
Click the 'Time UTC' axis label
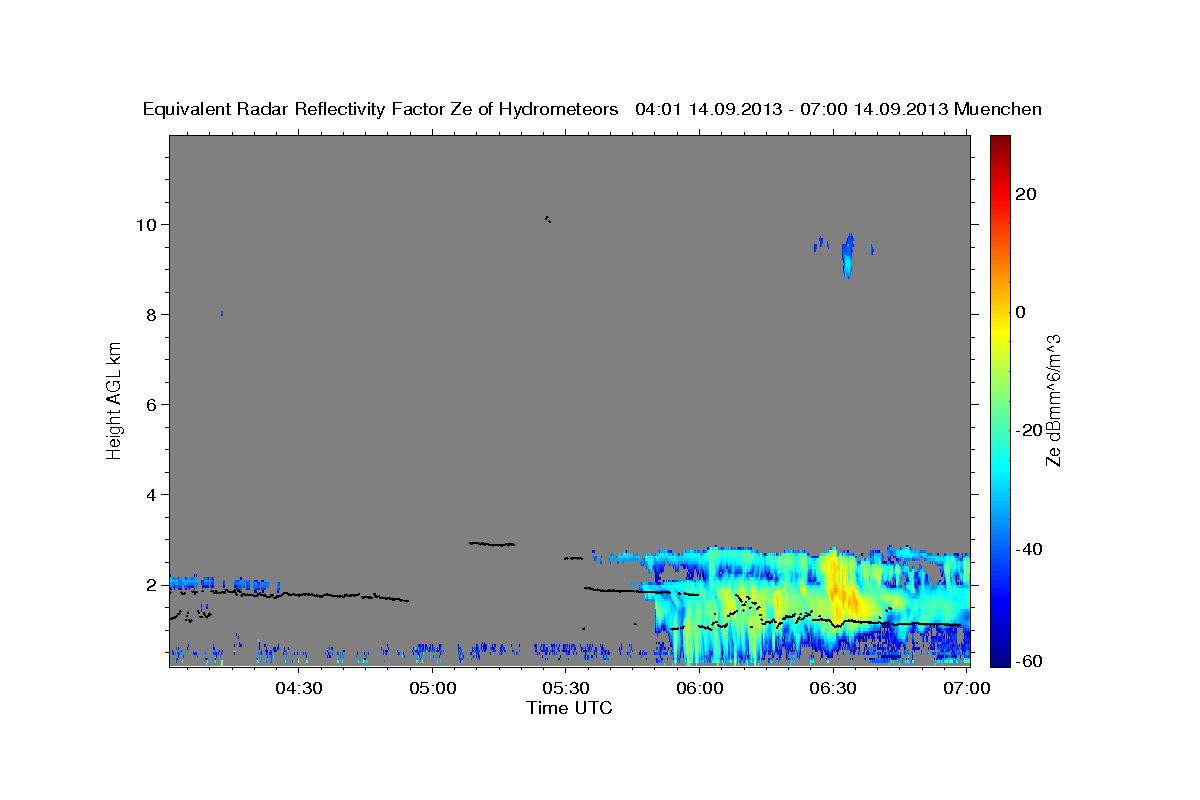point(569,707)
